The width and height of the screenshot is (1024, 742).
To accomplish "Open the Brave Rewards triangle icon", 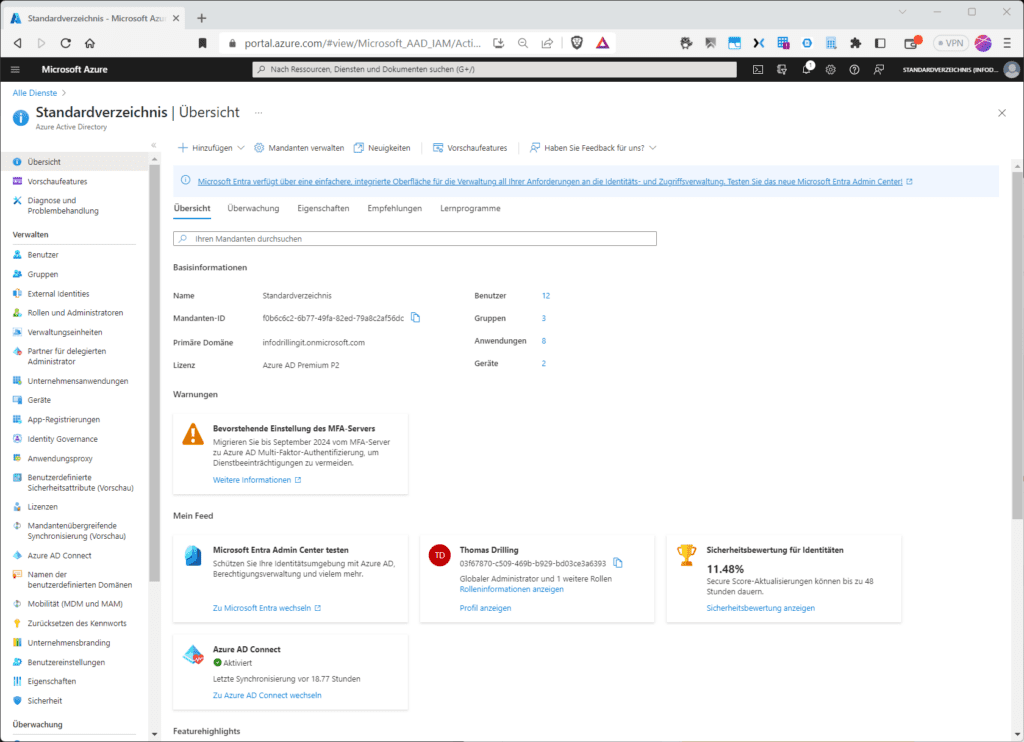I will coord(602,43).
